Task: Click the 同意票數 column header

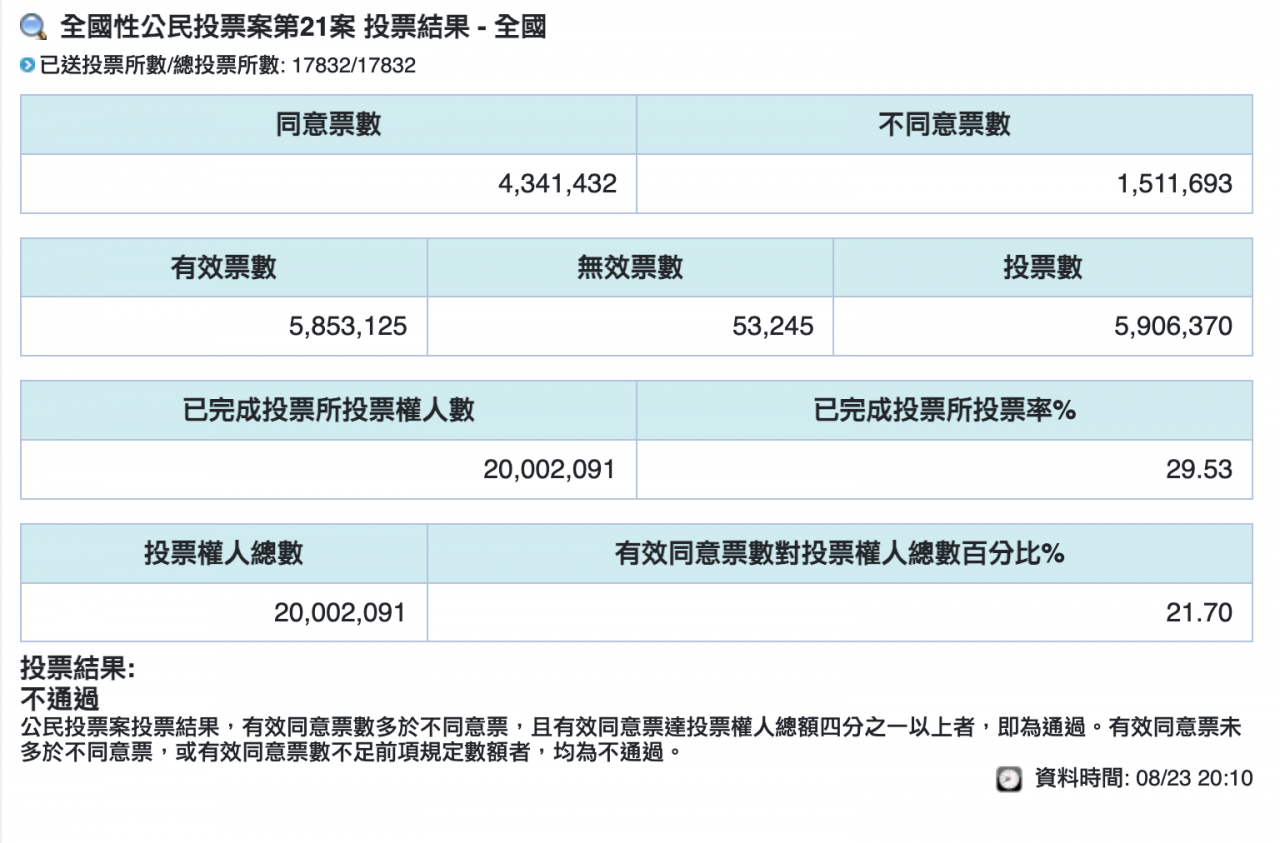Action: 328,125
